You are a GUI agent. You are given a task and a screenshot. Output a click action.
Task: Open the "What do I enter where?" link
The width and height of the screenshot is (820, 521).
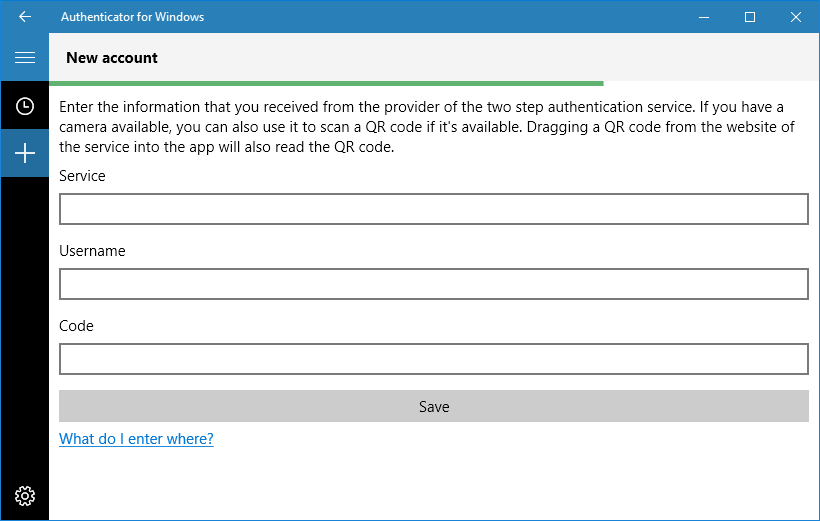point(136,439)
